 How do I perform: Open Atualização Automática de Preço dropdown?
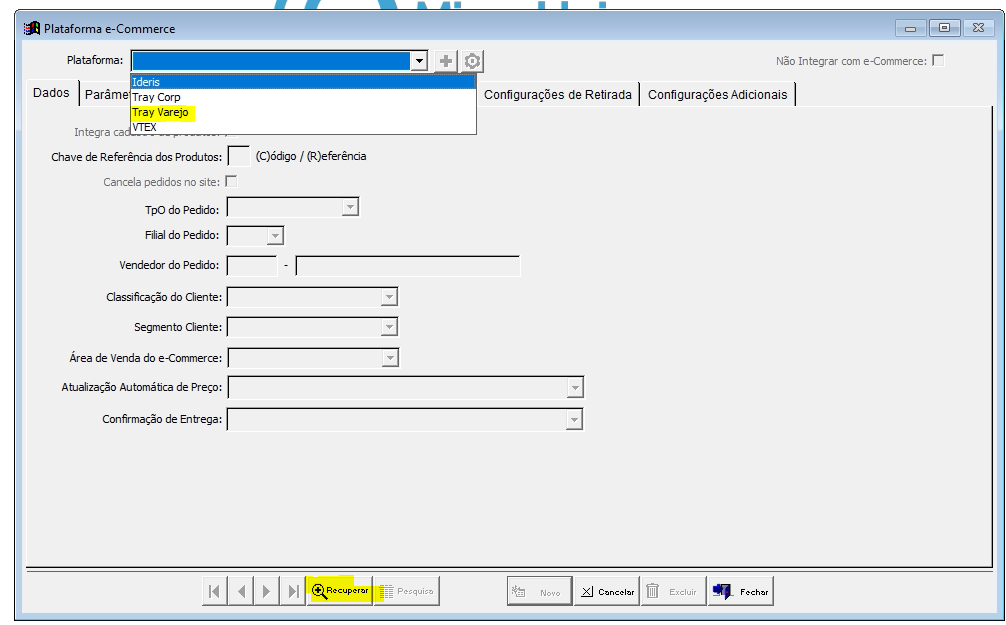click(x=575, y=388)
